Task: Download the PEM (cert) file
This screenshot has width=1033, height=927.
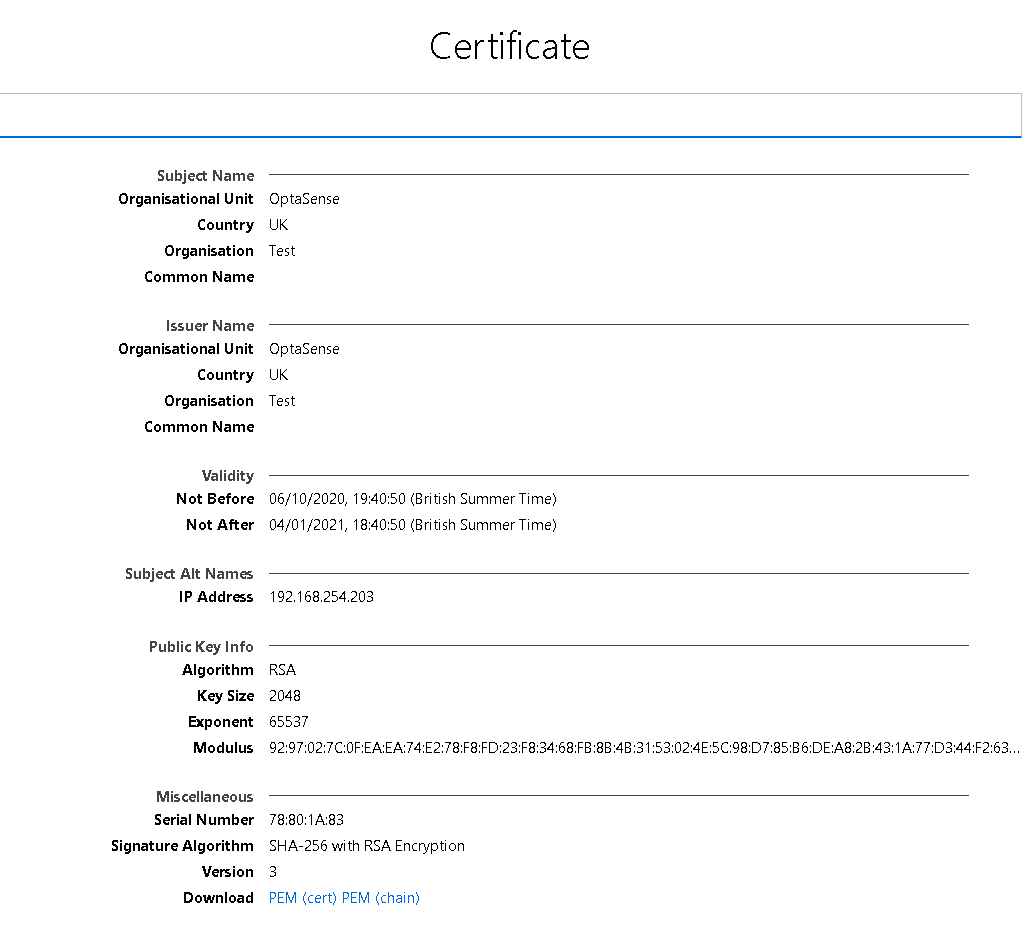Action: 299,897
